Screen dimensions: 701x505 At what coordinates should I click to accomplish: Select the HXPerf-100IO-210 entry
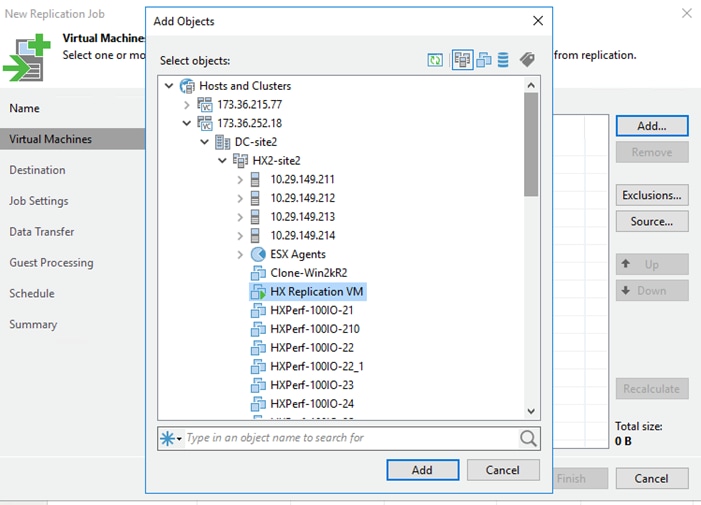pyautogui.click(x=315, y=329)
